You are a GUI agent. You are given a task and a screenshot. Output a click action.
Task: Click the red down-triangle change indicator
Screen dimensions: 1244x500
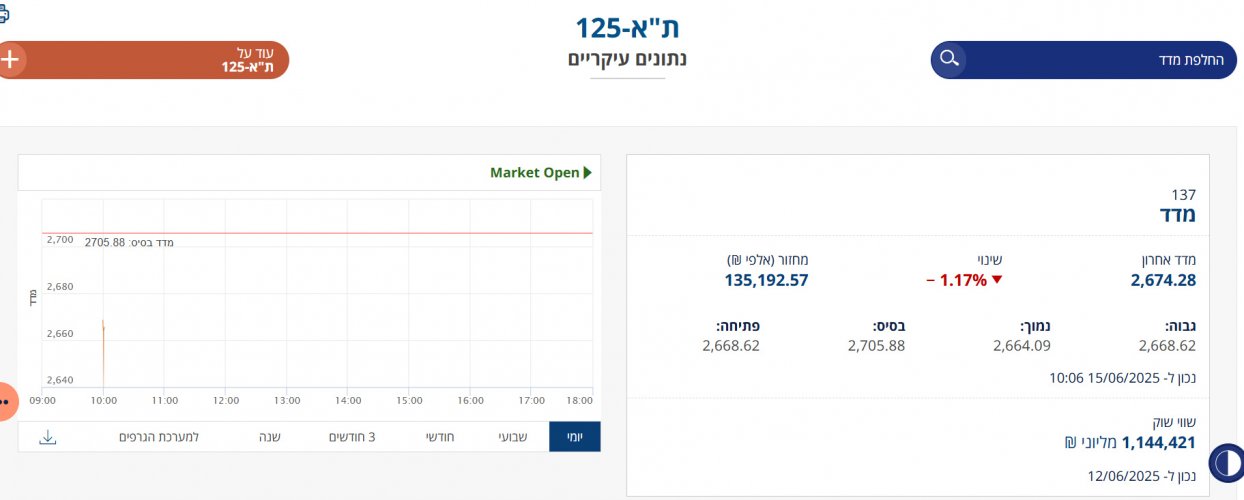pos(995,281)
